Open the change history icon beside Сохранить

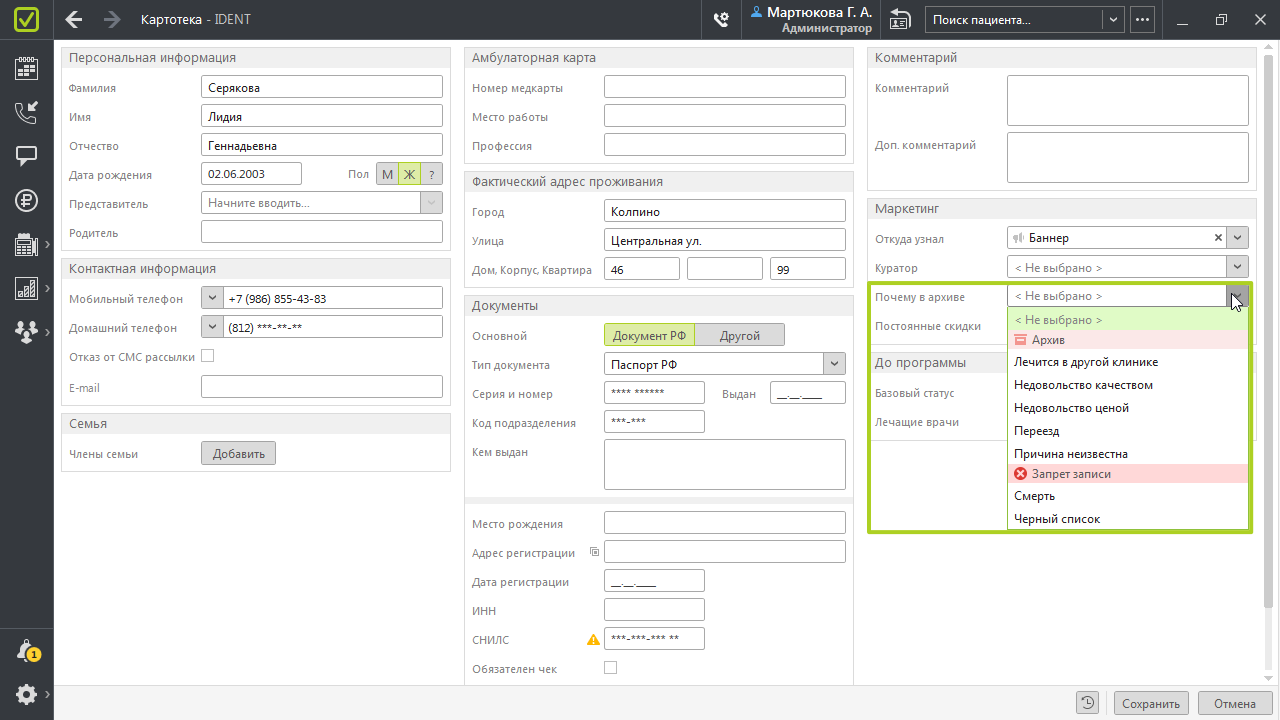pyautogui.click(x=1089, y=703)
